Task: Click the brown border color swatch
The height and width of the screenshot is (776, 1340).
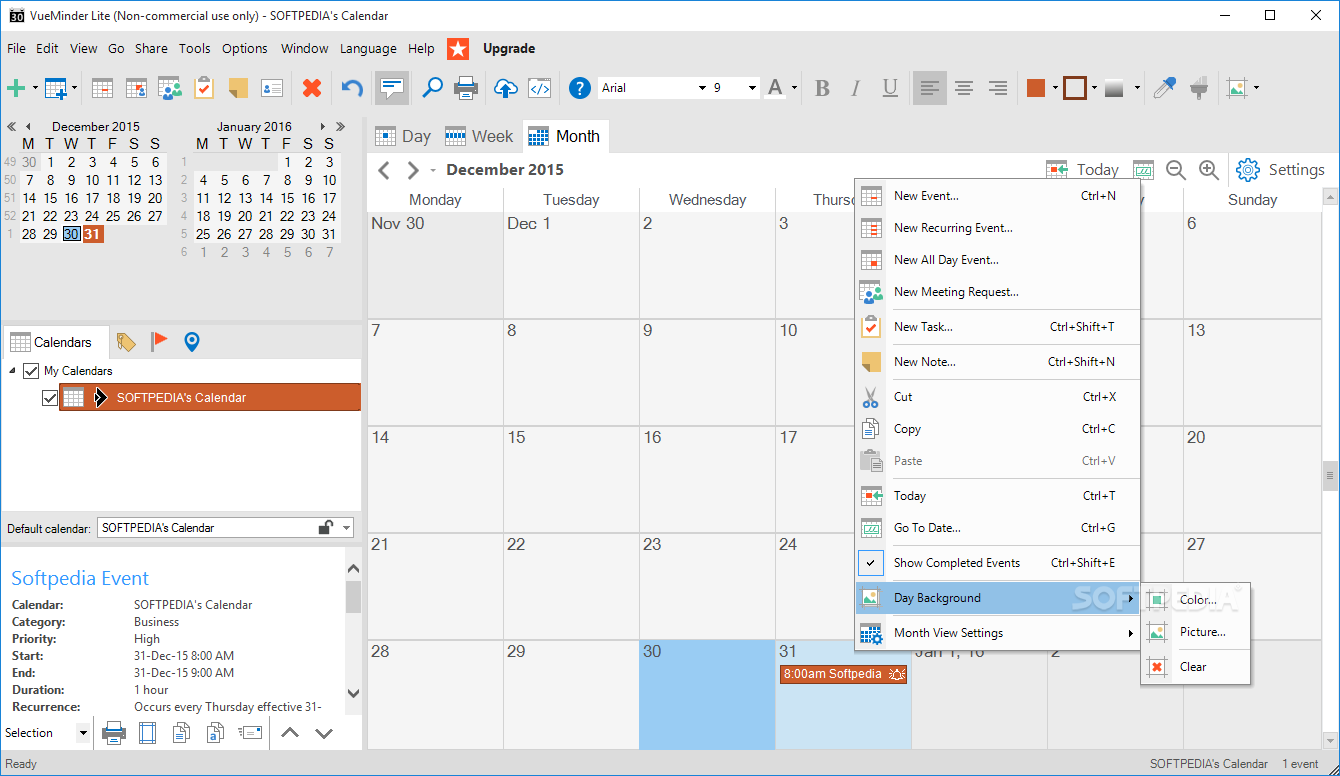Action: pyautogui.click(x=1075, y=88)
